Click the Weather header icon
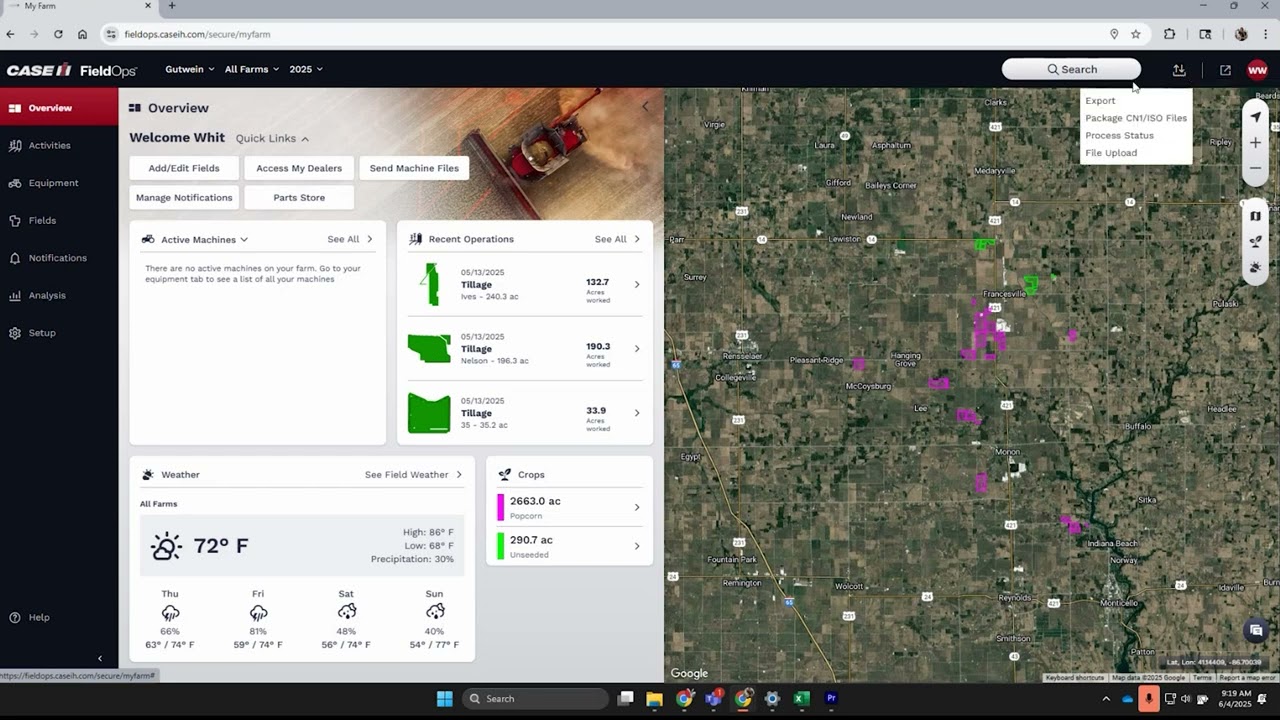Screen dimensions: 1280x720 pos(148,475)
